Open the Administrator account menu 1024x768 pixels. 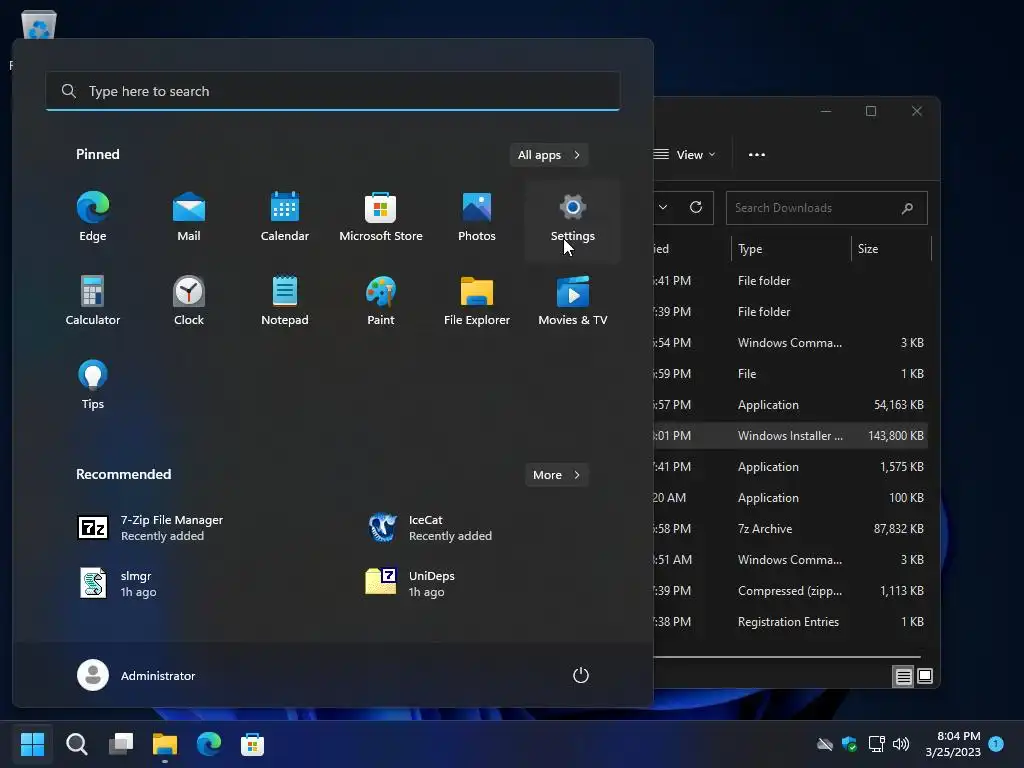[136, 675]
